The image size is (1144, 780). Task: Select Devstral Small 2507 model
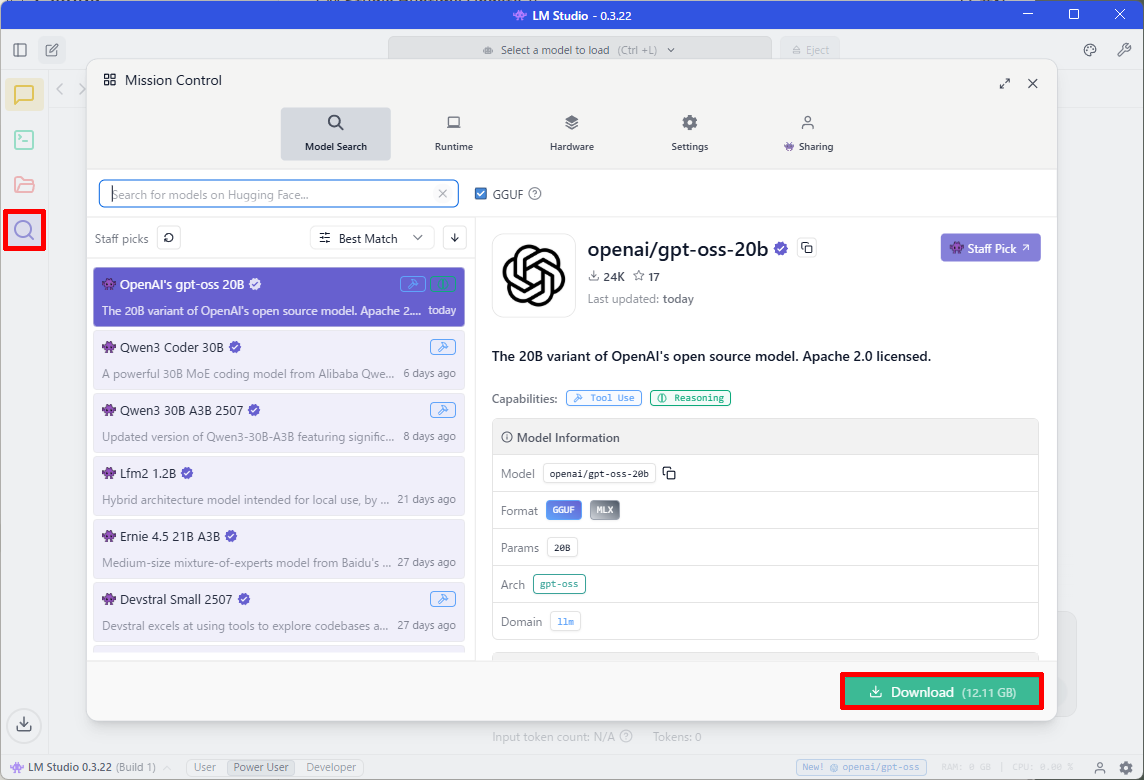click(x=279, y=611)
